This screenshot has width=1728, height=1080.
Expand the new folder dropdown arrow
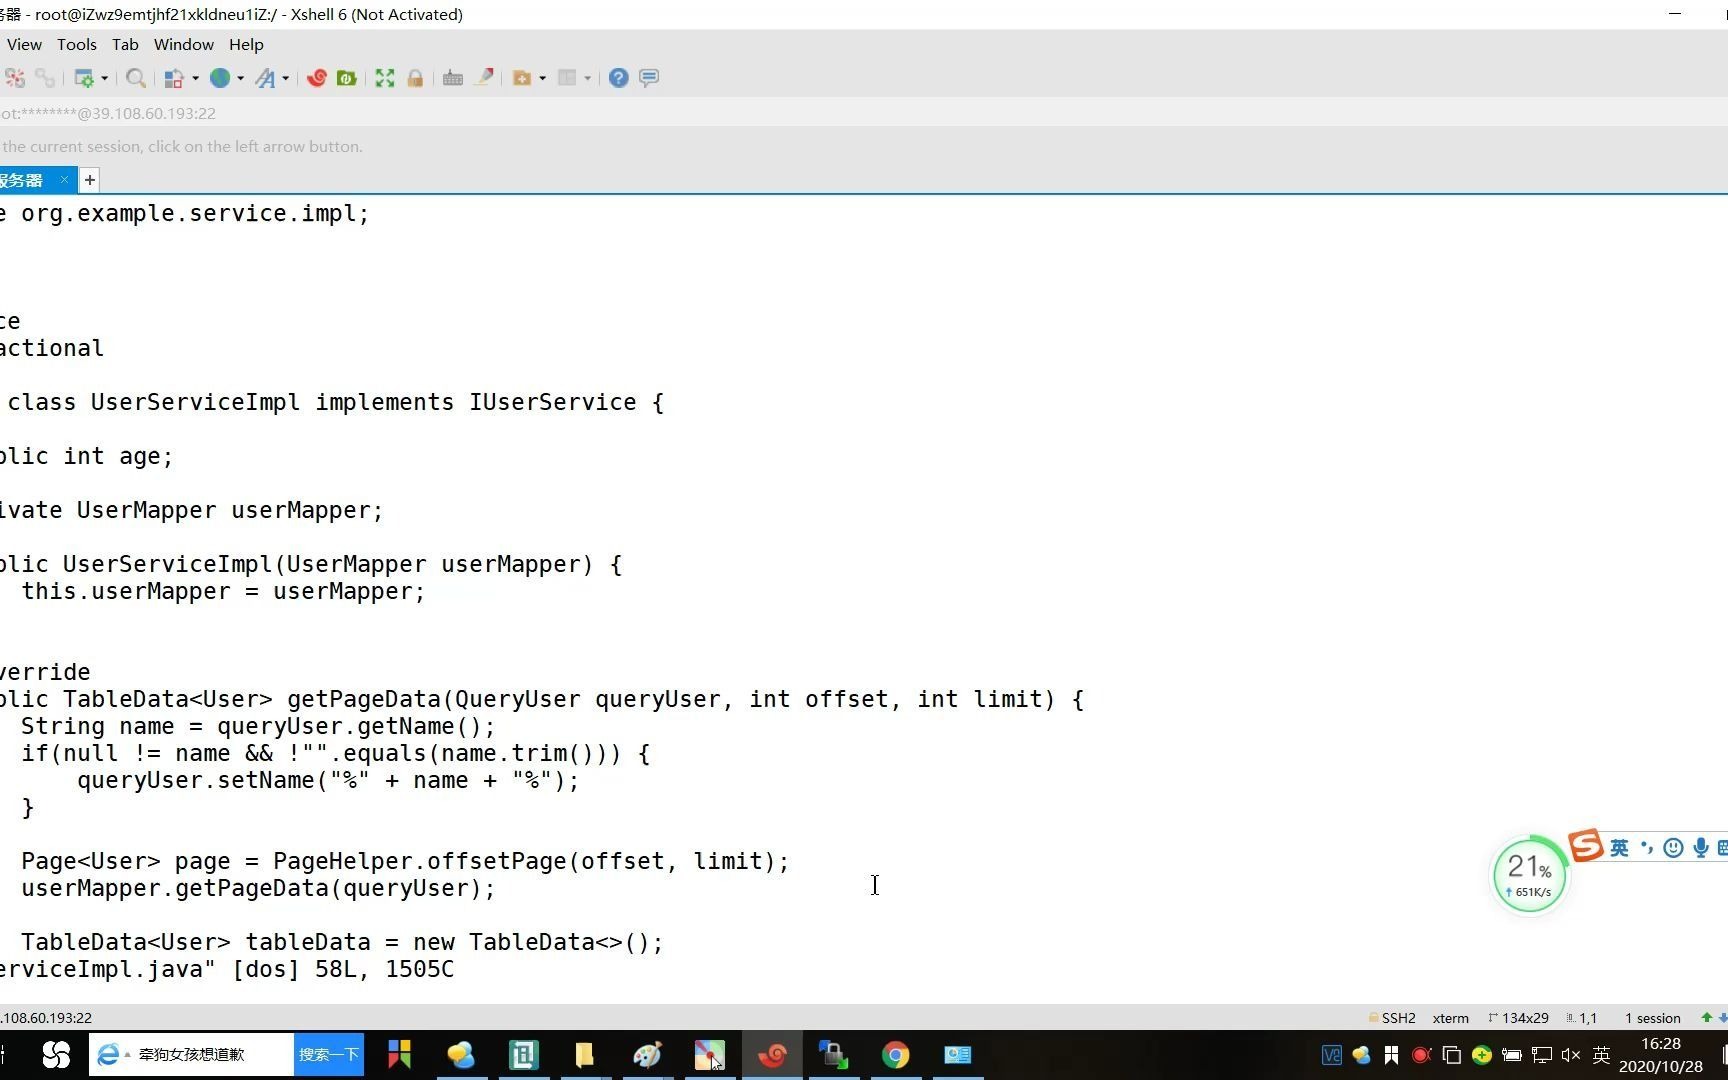tap(542, 78)
